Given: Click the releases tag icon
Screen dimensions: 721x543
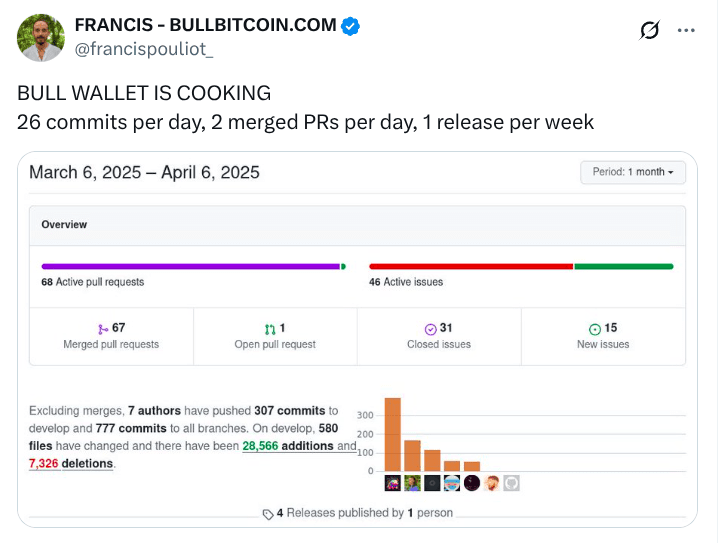Looking at the screenshot, I should point(268,514).
